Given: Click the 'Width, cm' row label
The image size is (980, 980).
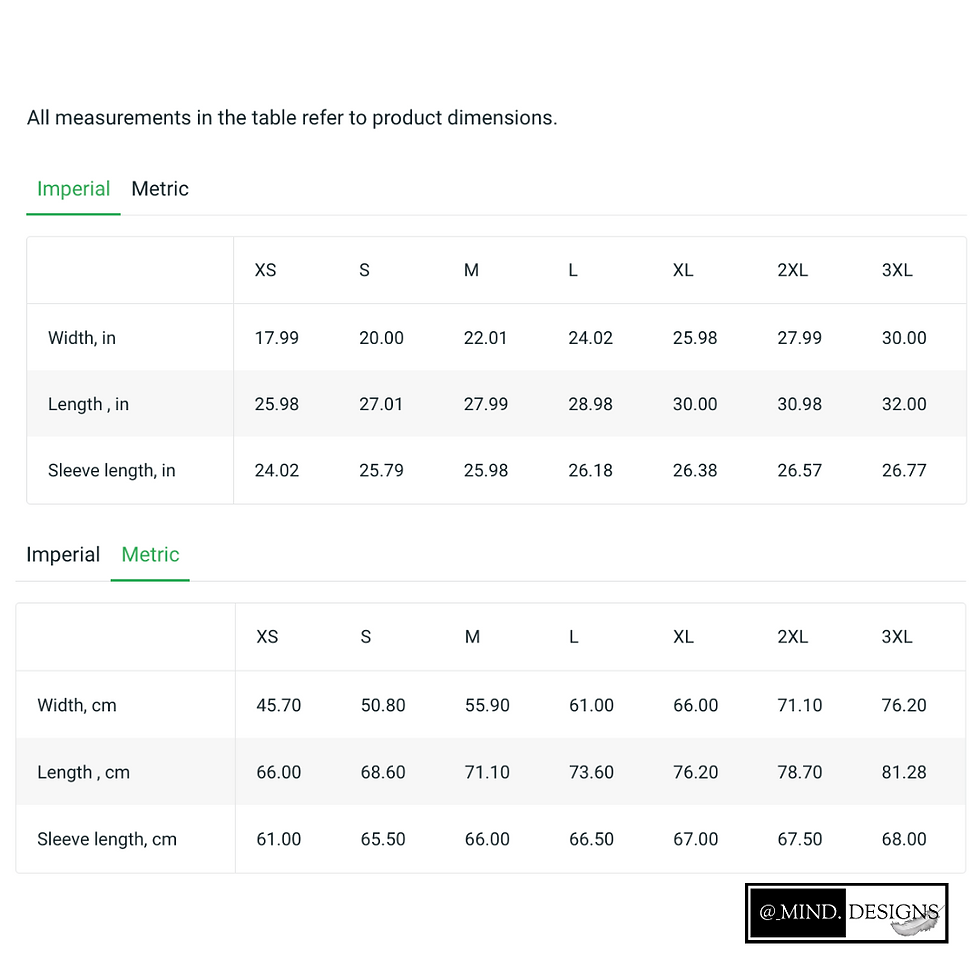Looking at the screenshot, I should 77,706.
